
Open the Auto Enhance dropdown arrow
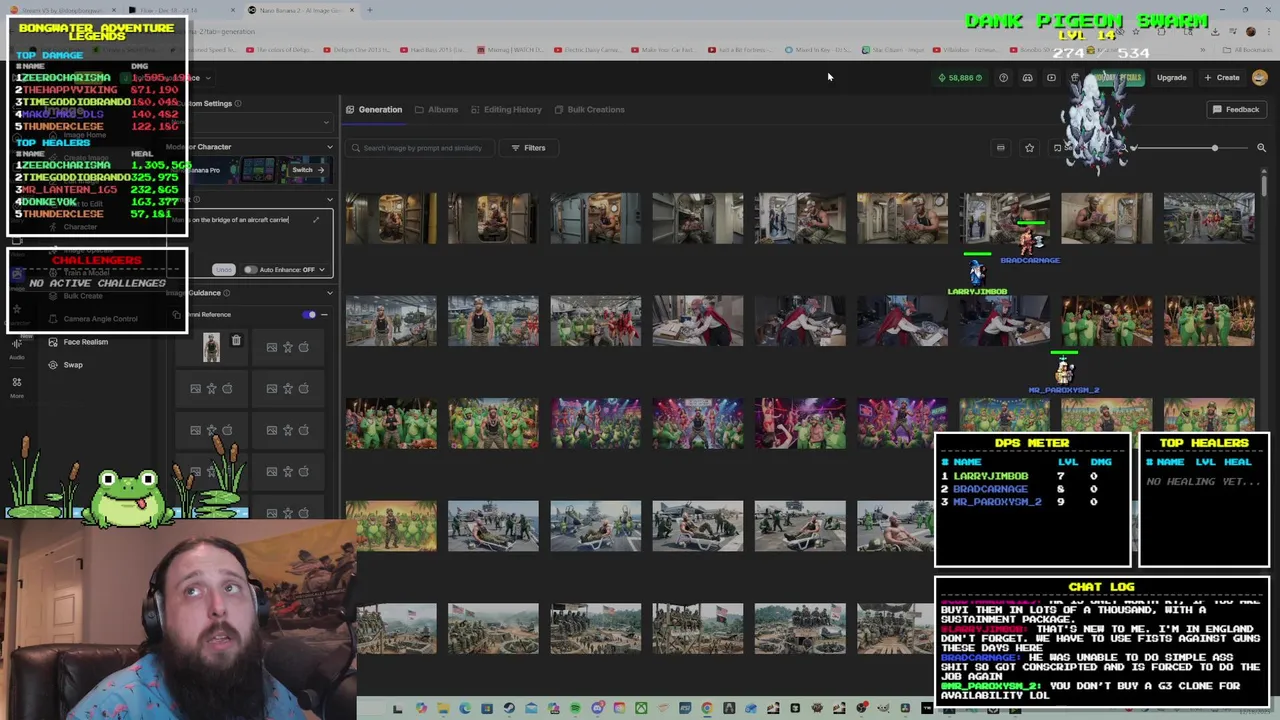[322, 270]
